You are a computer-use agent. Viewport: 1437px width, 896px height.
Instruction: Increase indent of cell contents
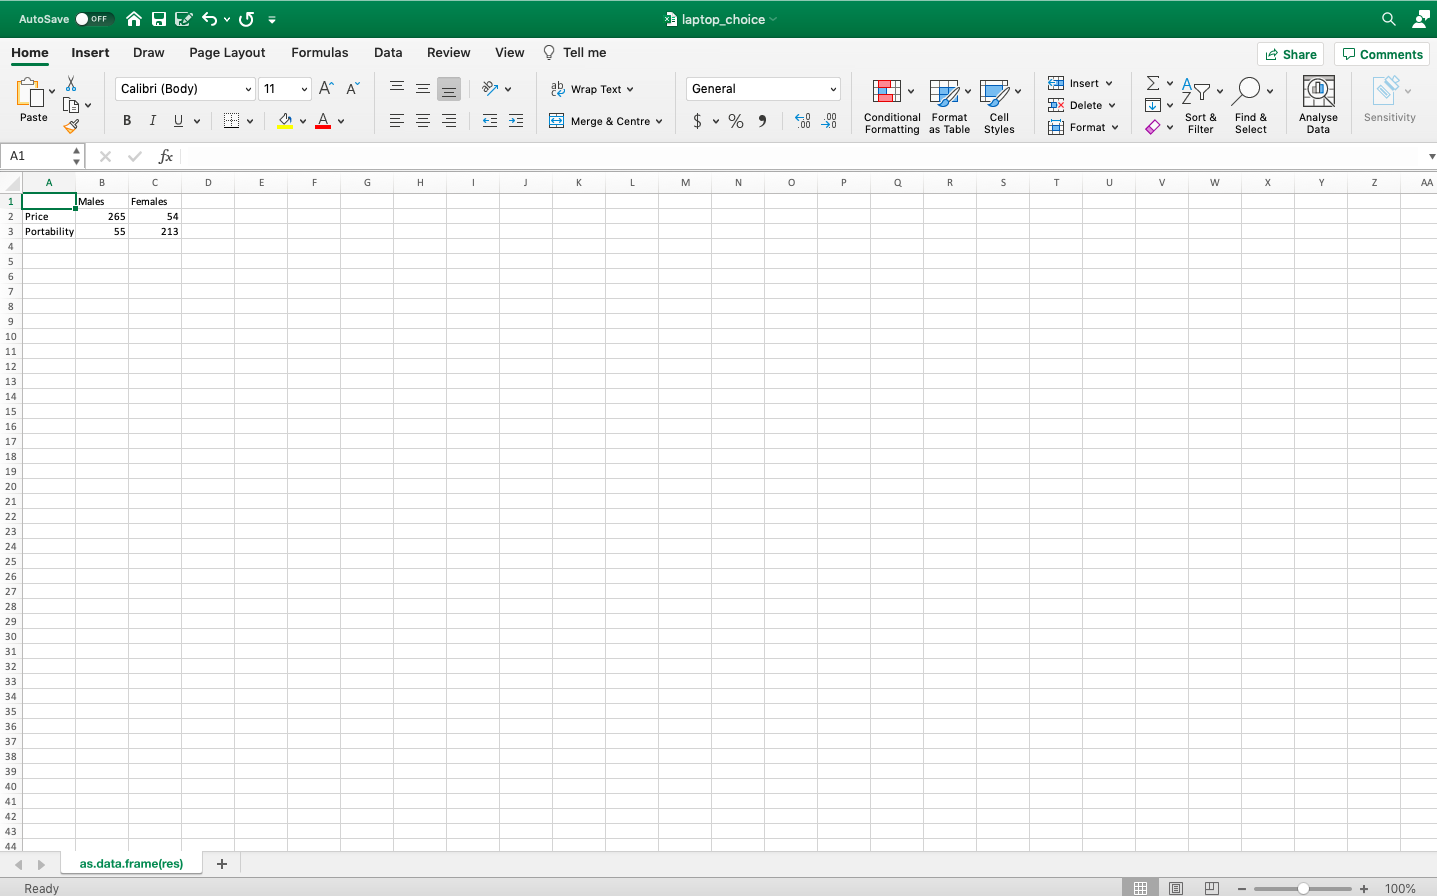pyautogui.click(x=516, y=121)
